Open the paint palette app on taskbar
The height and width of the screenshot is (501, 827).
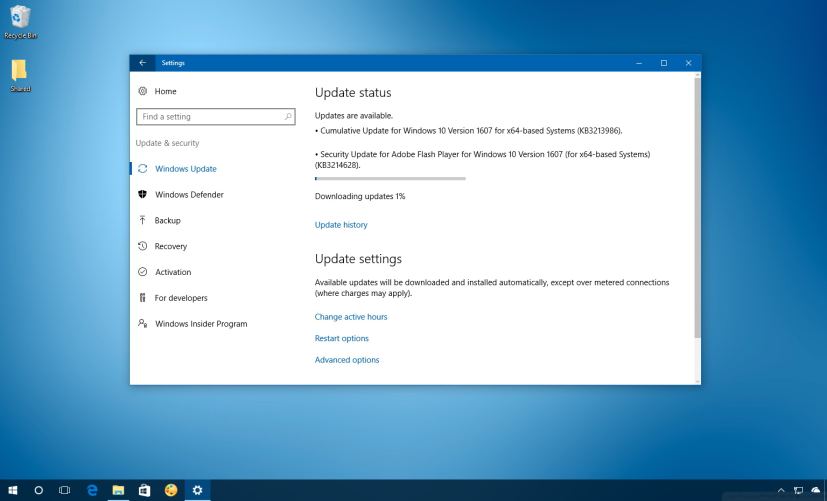171,490
